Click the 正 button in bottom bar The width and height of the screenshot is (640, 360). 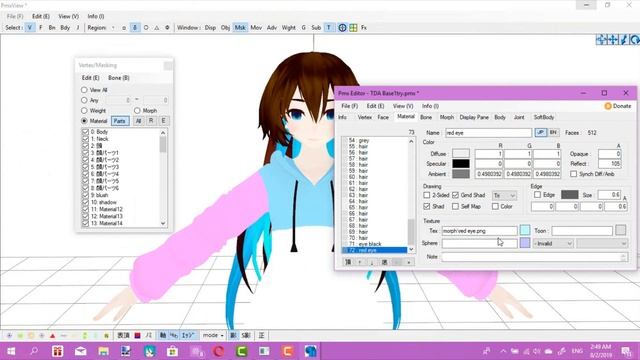click(x=261, y=336)
